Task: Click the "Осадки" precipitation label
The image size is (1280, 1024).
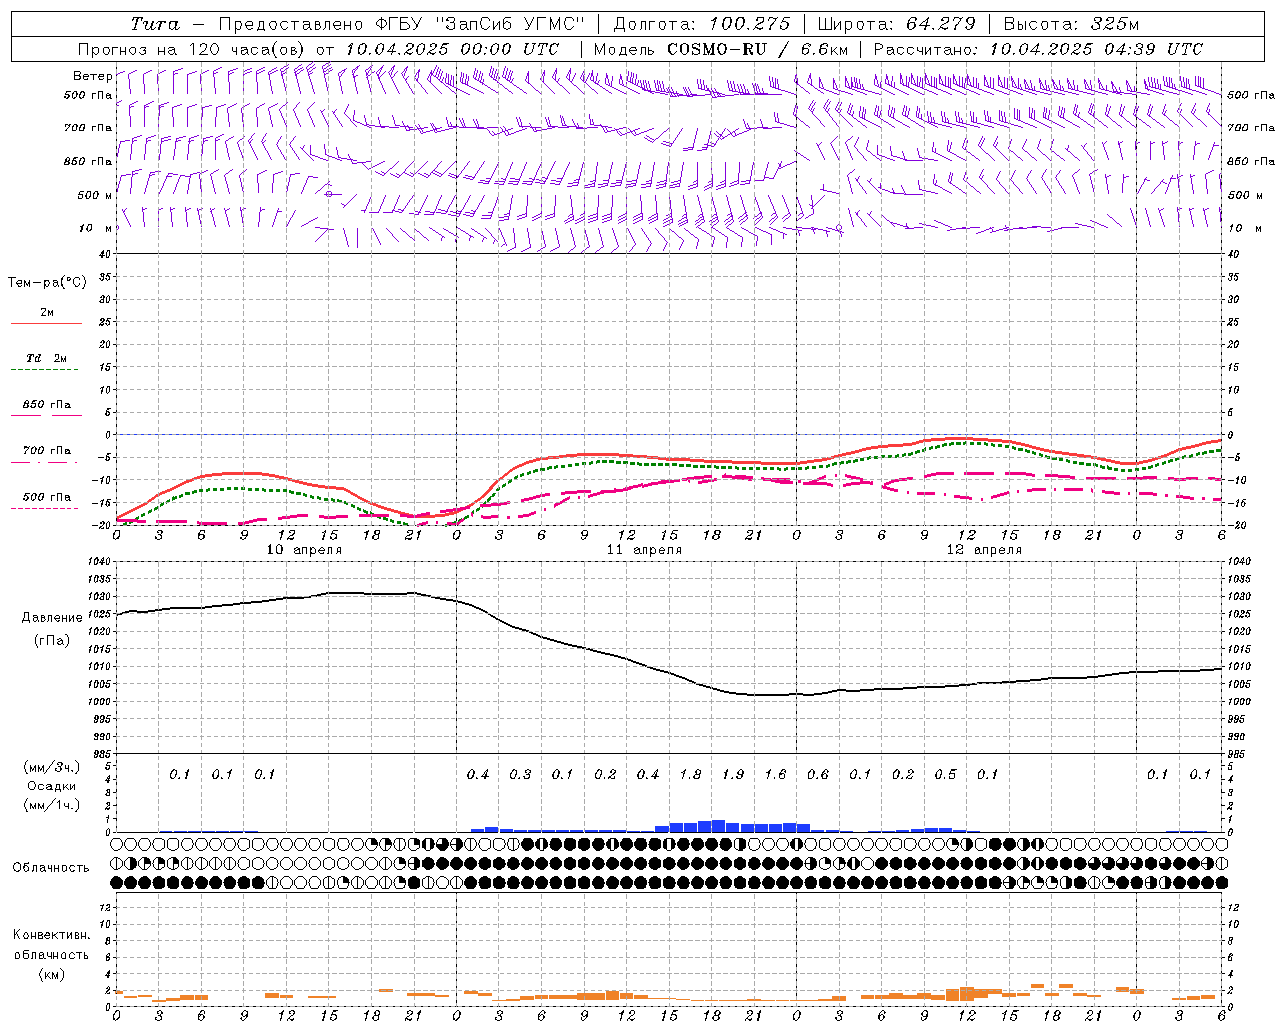Action: click(x=52, y=786)
